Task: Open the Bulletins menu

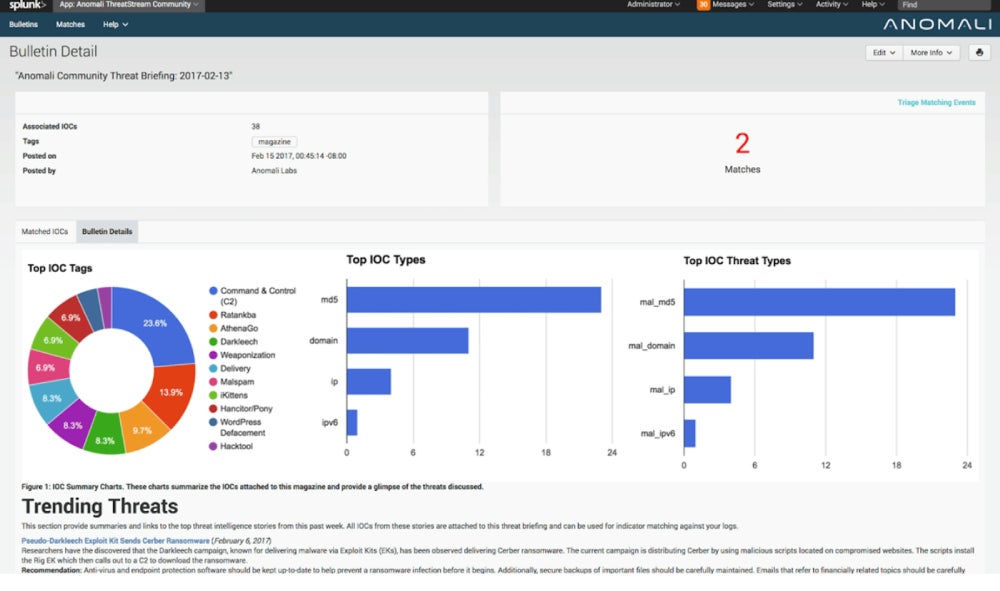Action: (x=23, y=23)
